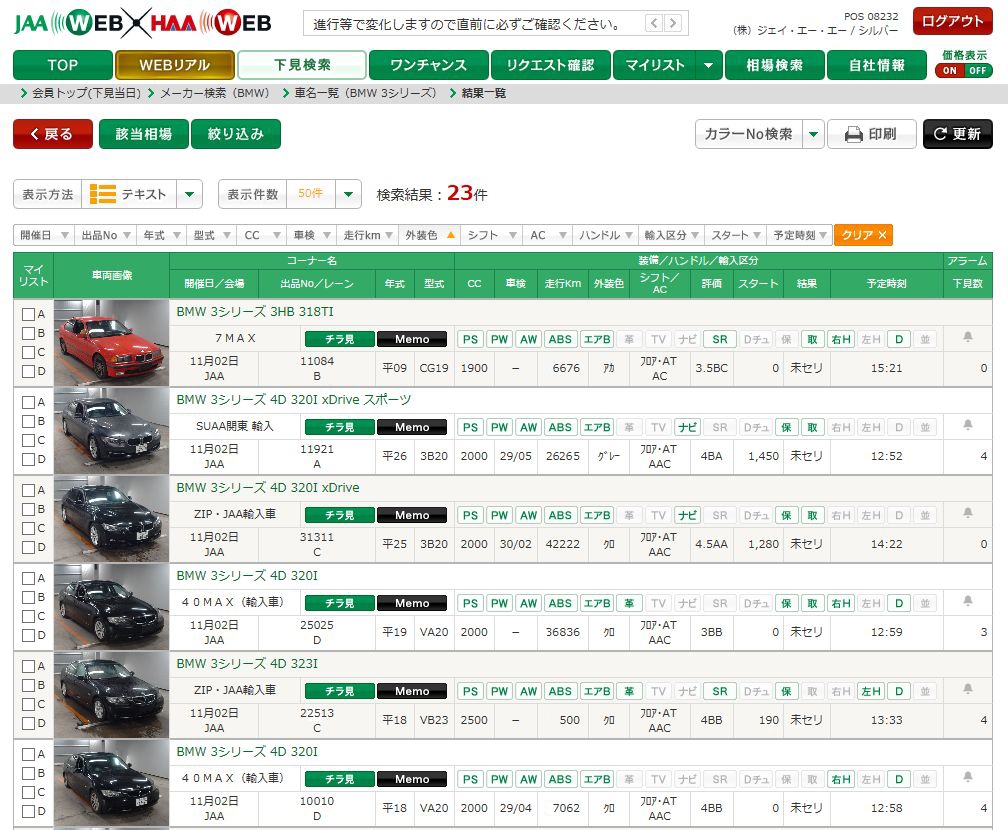Sort by 外装色 filter
This screenshot has height=830, width=1008.
tap(430, 235)
